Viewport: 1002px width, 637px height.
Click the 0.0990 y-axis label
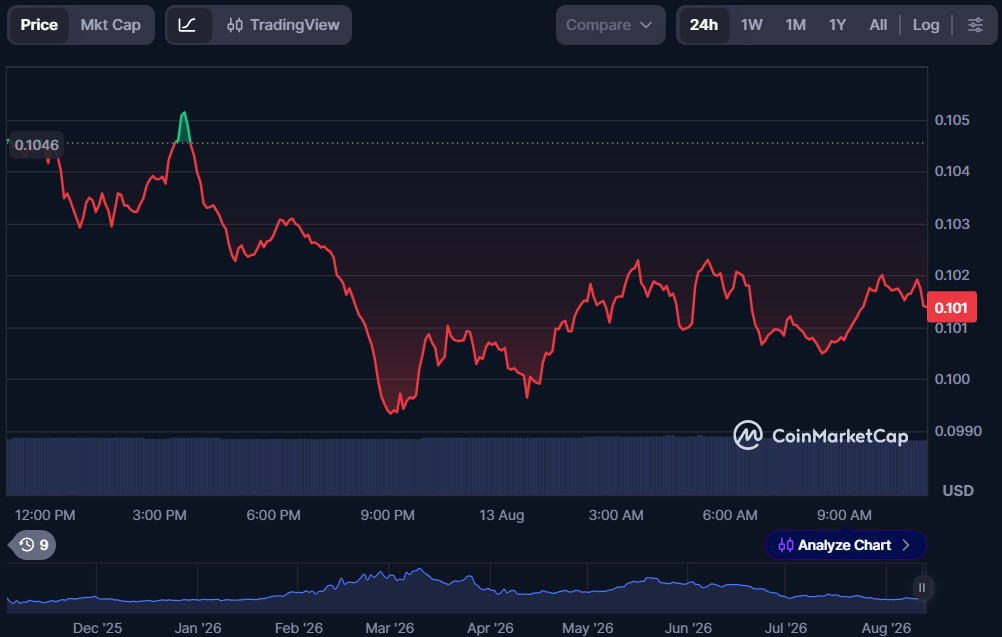(x=958, y=431)
